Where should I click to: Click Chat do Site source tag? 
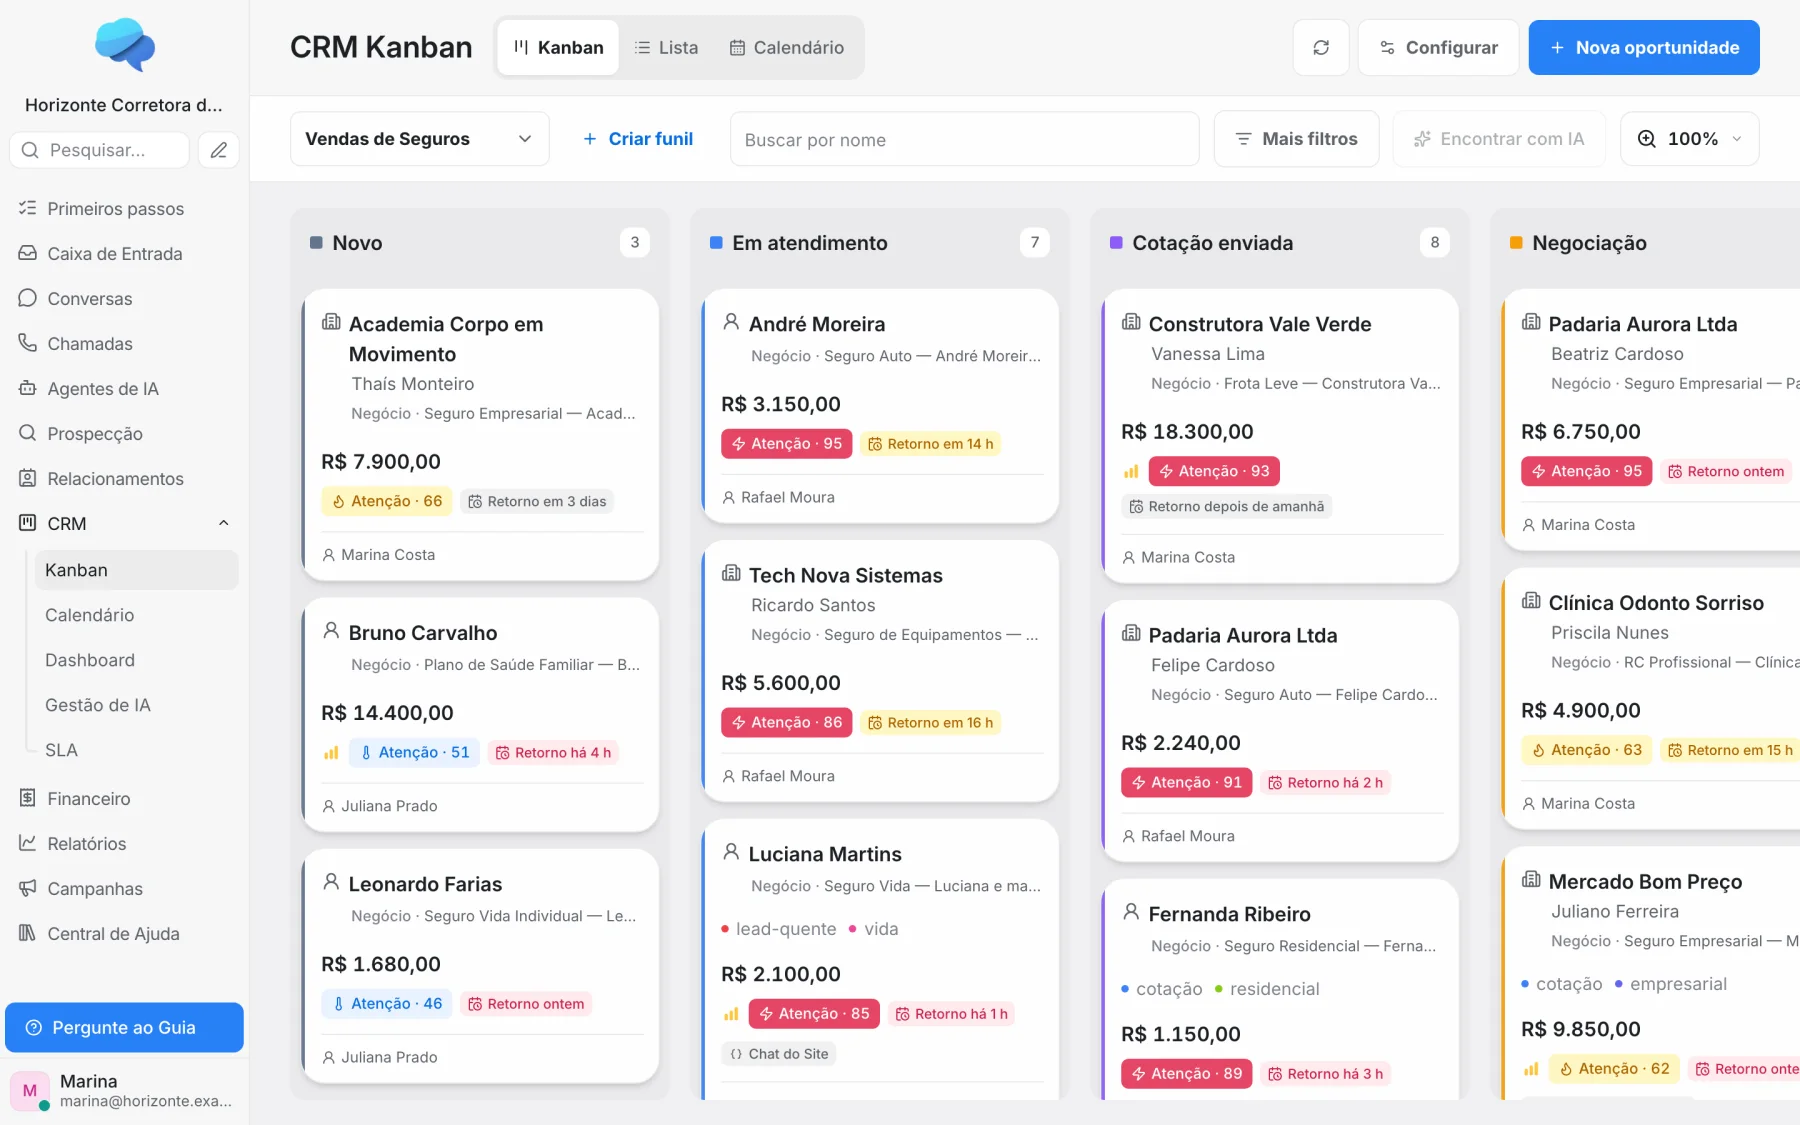779,1054
